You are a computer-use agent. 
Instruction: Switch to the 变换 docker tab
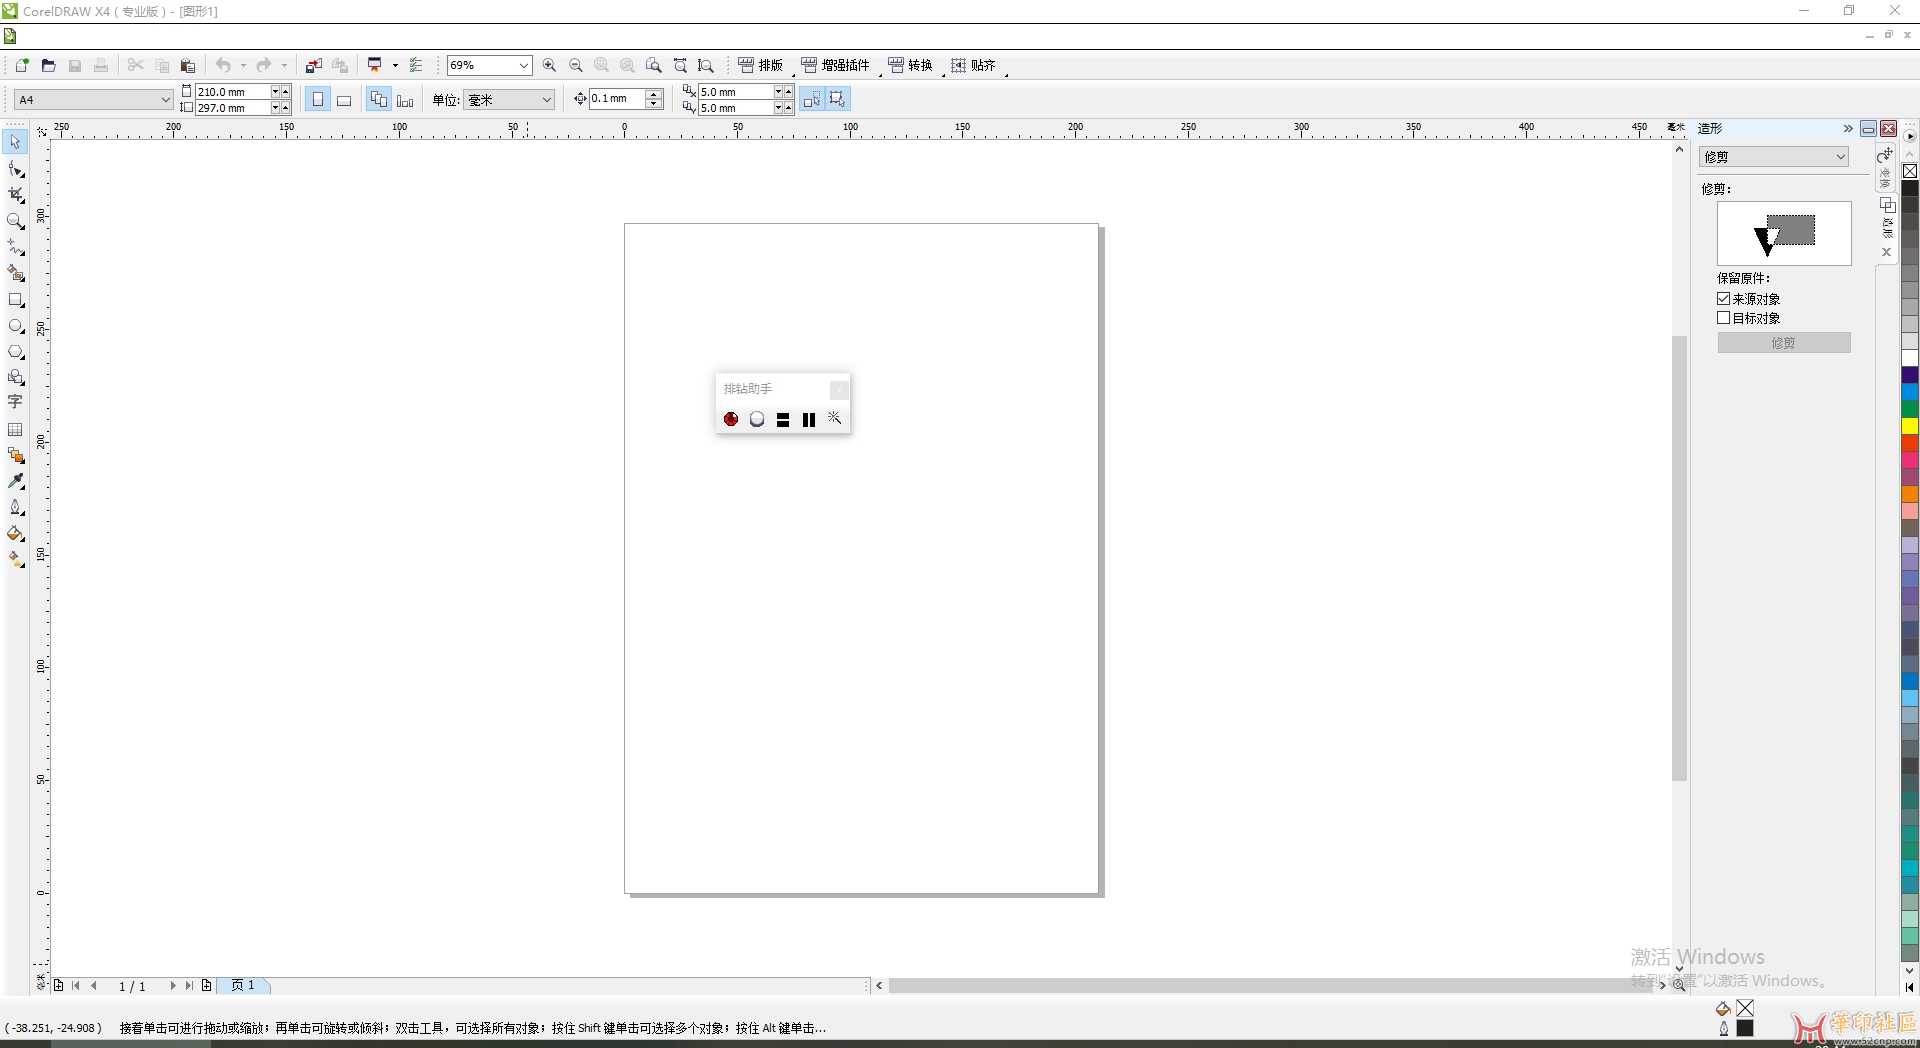(1885, 168)
